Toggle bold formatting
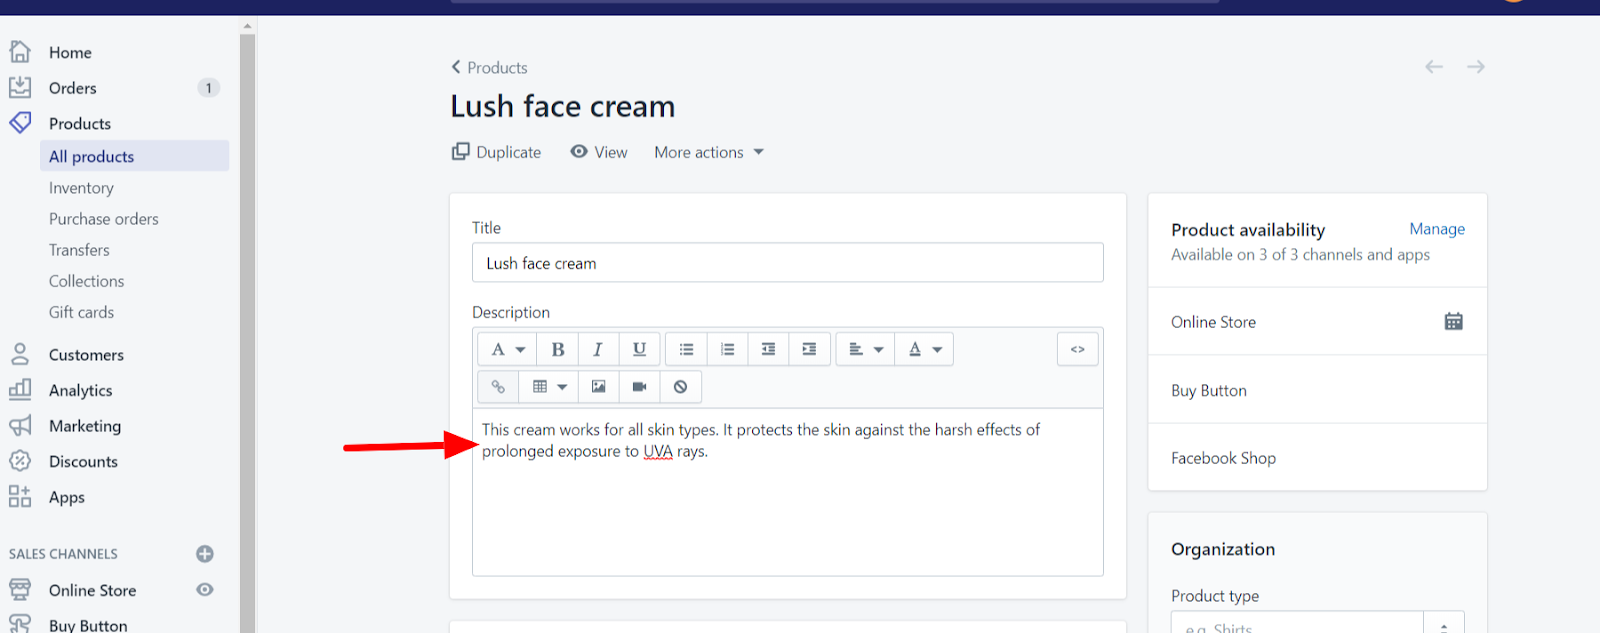Image resolution: width=1600 pixels, height=633 pixels. pos(558,349)
